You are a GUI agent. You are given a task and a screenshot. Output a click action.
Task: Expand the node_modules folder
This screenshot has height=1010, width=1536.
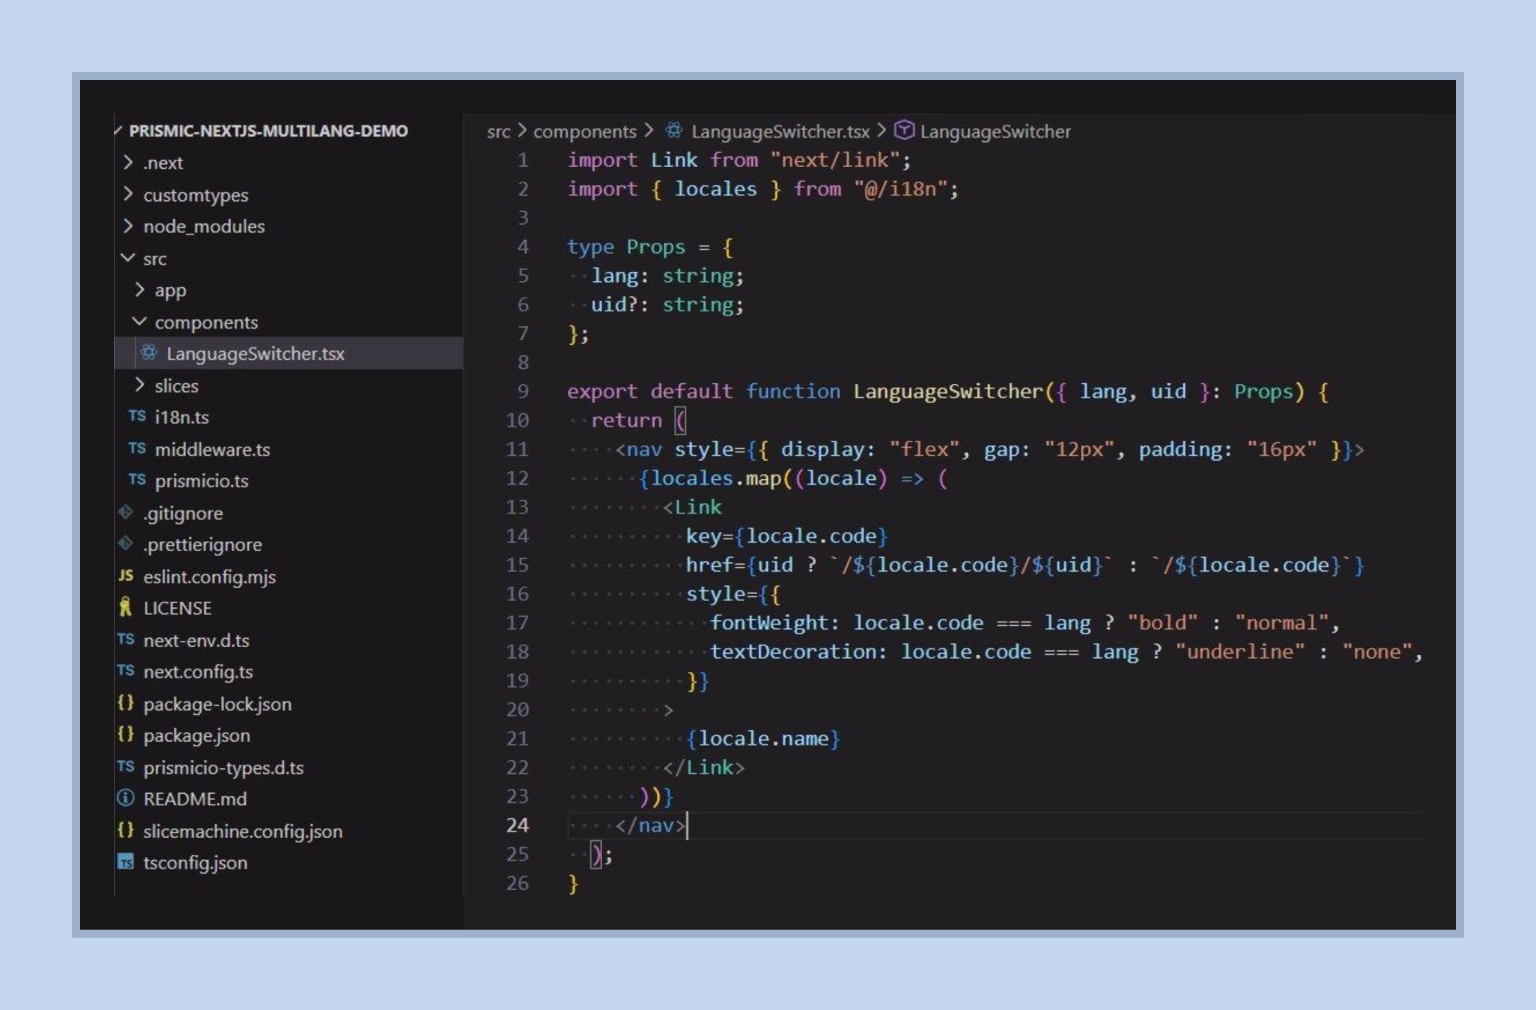click(x=128, y=226)
